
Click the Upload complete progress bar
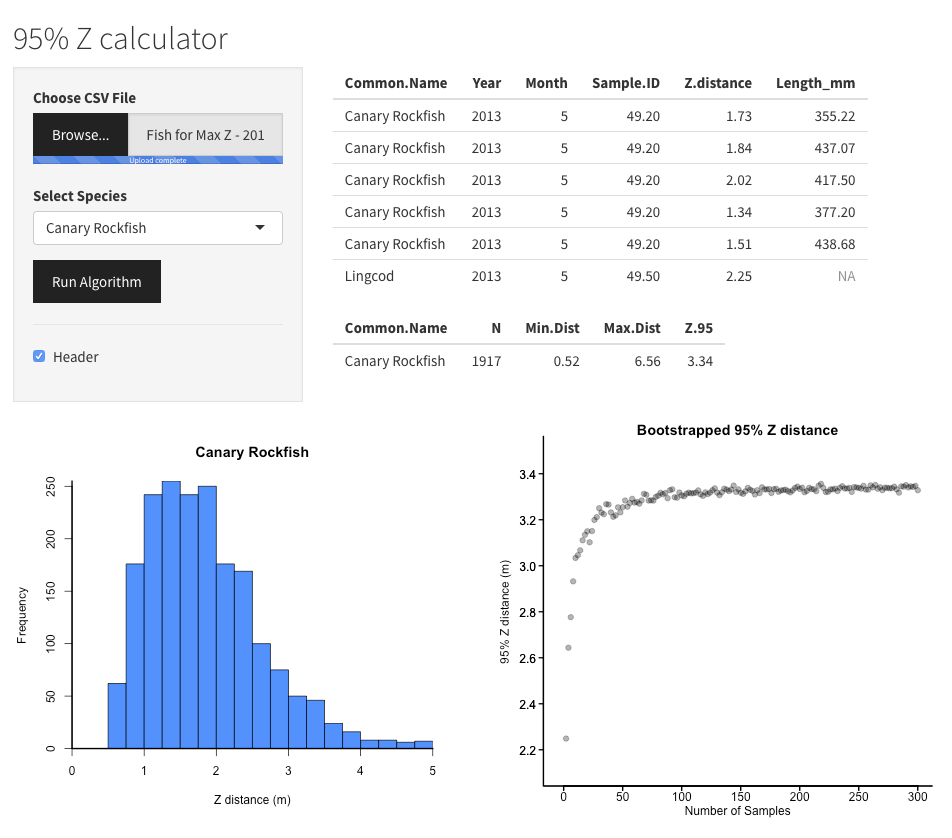(x=157, y=160)
